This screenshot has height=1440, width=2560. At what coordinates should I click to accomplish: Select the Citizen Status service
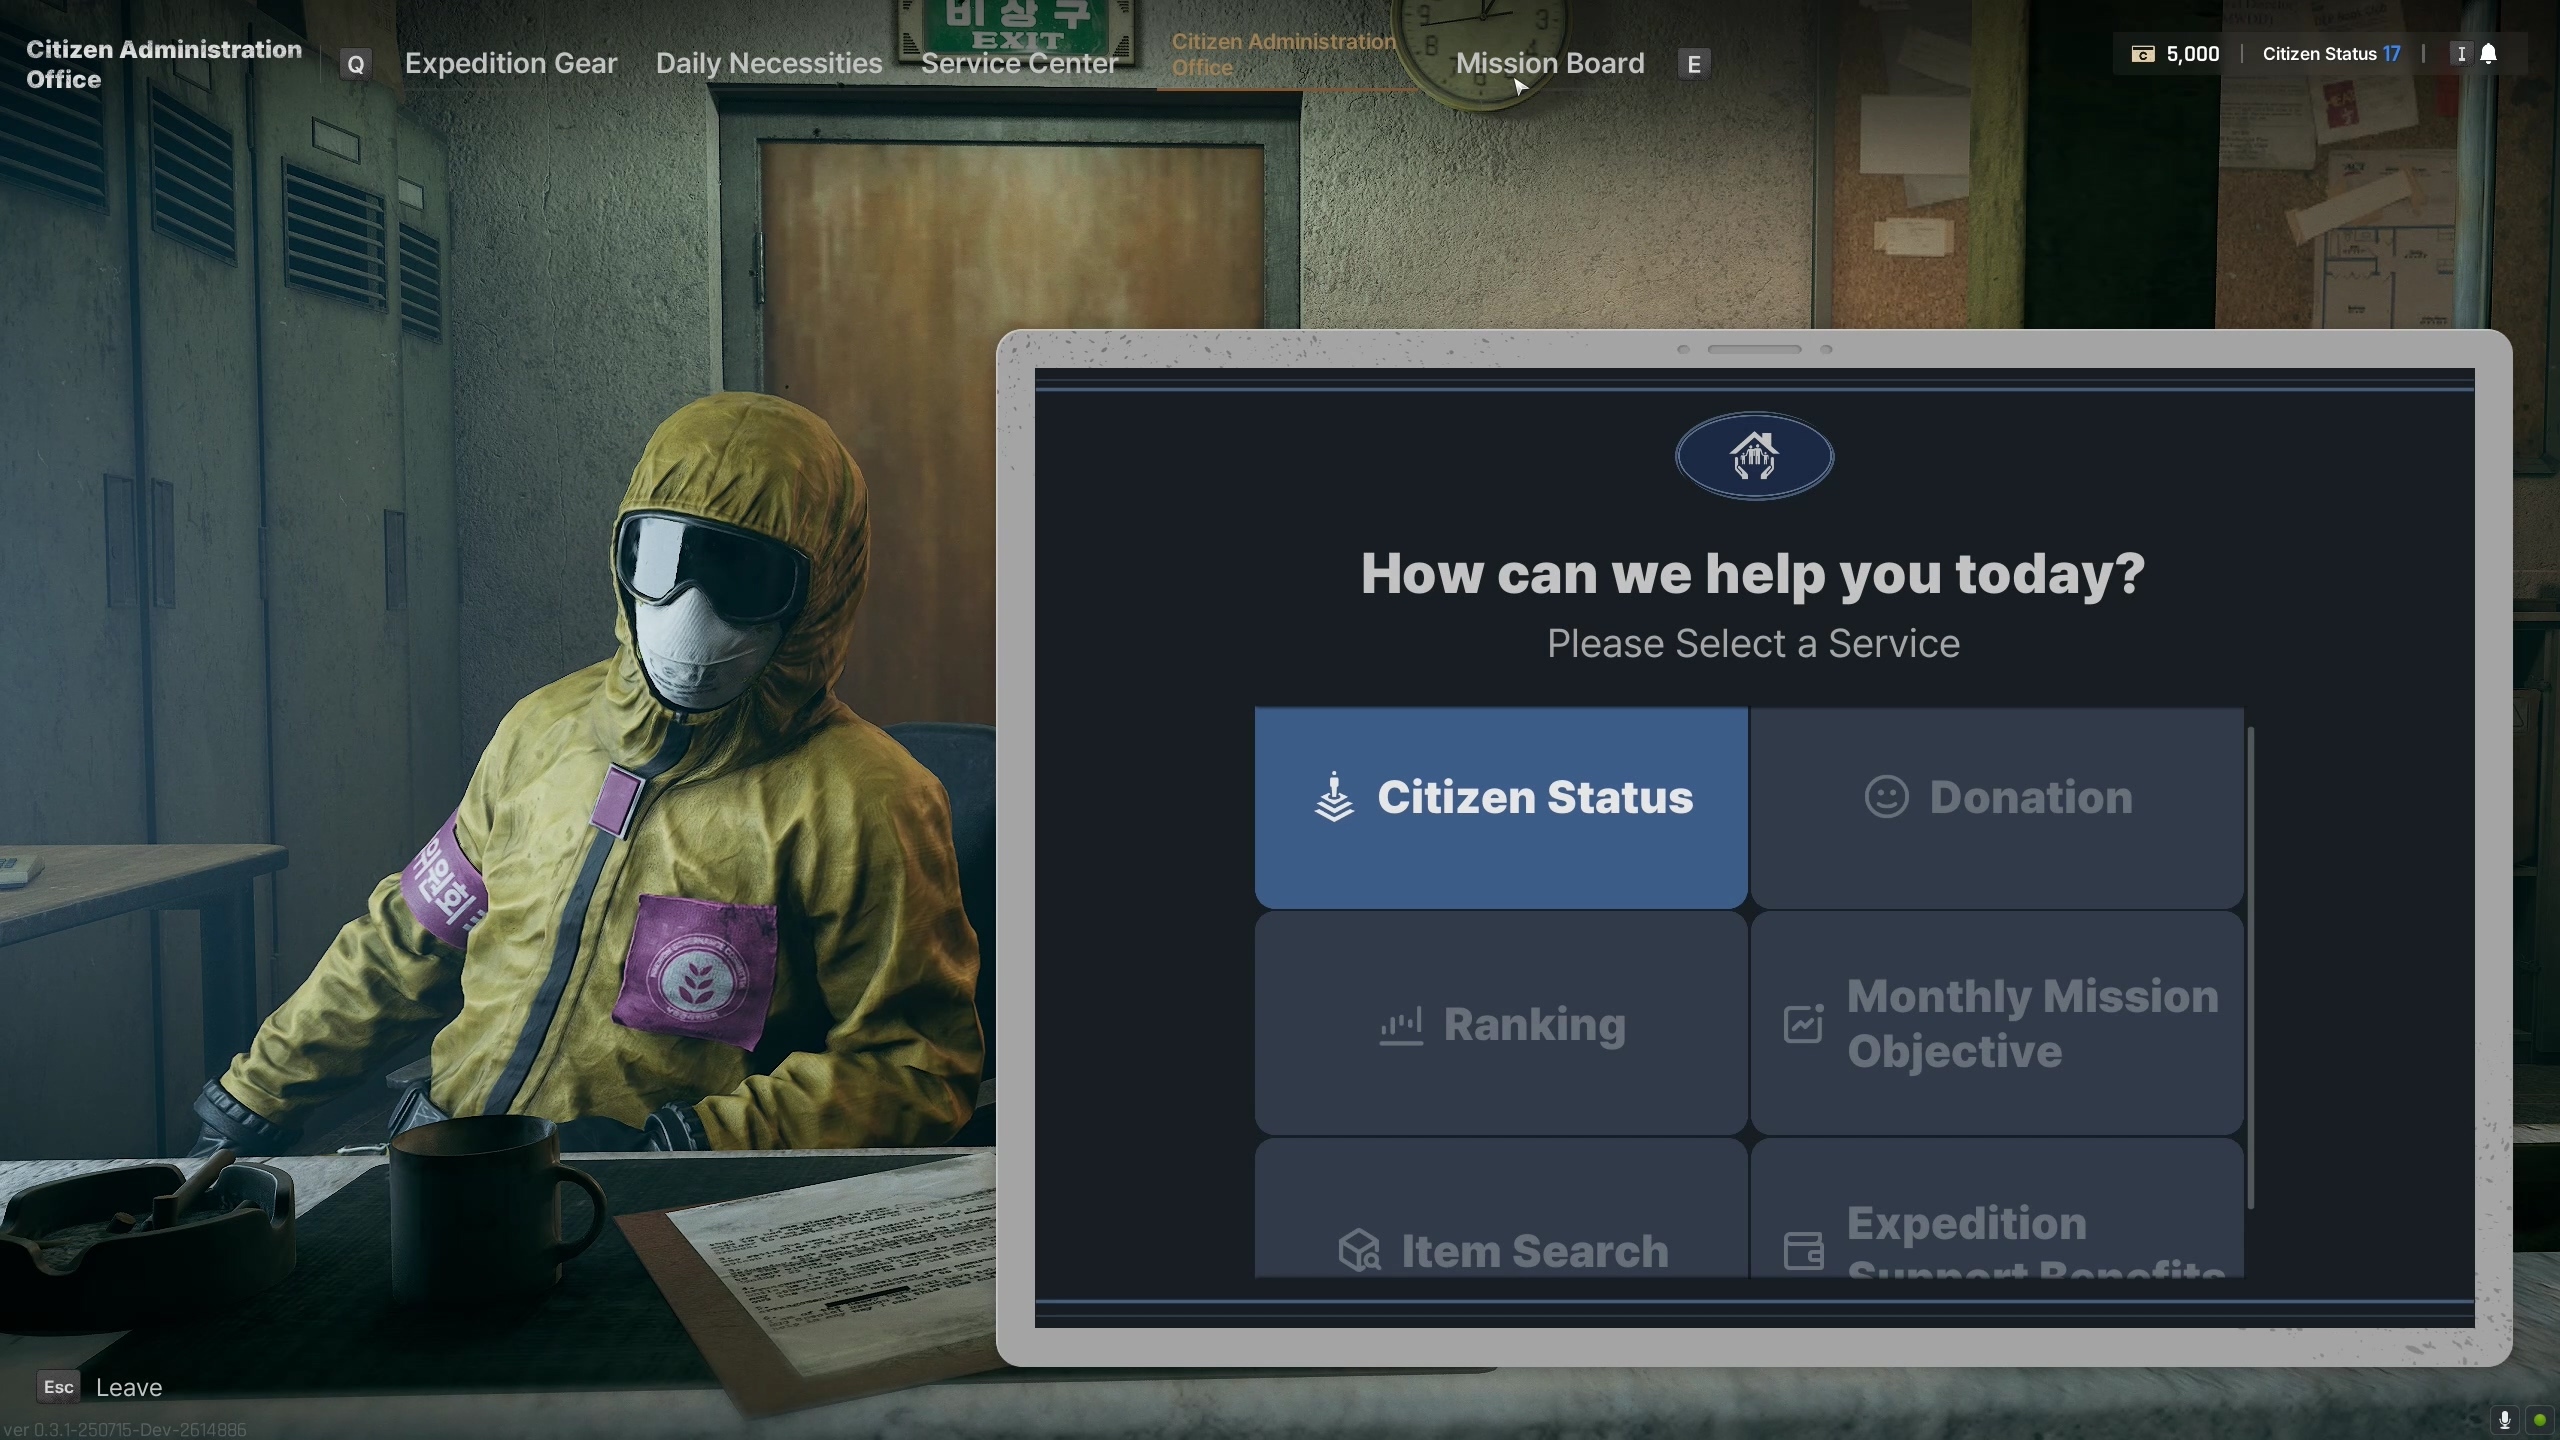point(1501,807)
